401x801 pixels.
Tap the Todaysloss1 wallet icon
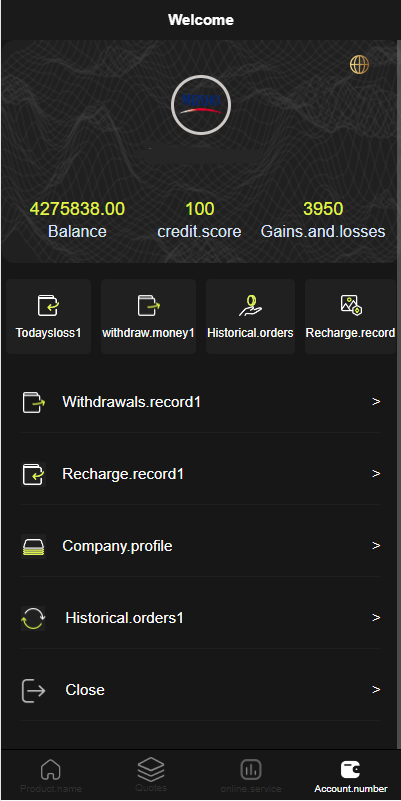(x=49, y=305)
